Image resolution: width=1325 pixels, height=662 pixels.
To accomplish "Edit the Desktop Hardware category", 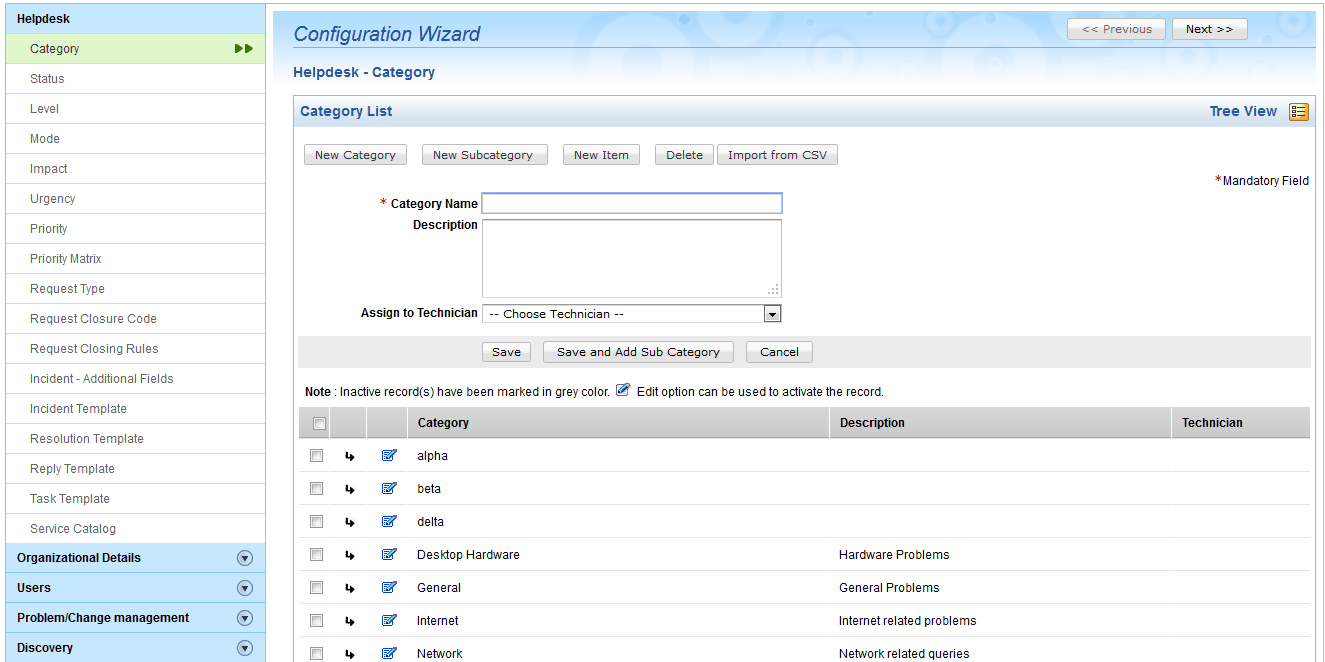I will [389, 555].
